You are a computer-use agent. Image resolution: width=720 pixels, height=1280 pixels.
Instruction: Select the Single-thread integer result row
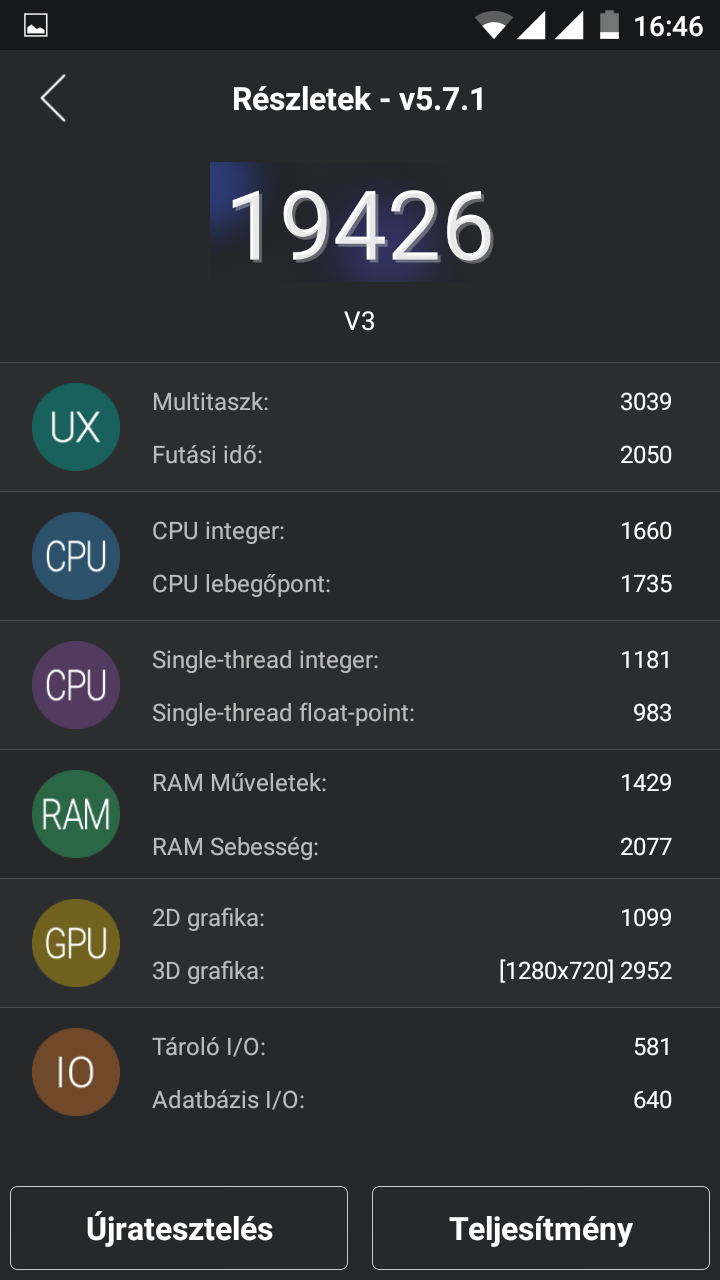pyautogui.click(x=410, y=660)
